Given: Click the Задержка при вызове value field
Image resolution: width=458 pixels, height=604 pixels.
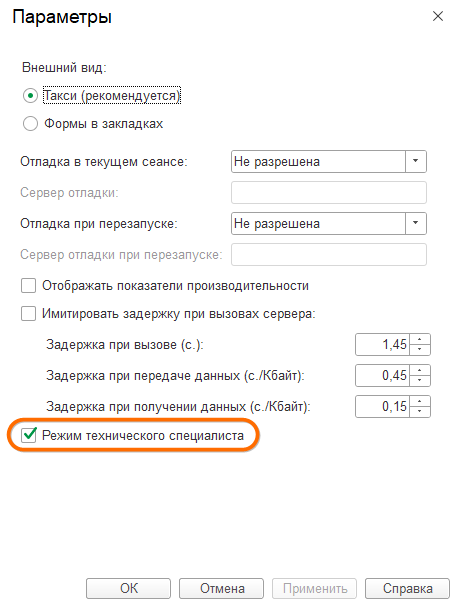Looking at the screenshot, I should pos(383,344).
